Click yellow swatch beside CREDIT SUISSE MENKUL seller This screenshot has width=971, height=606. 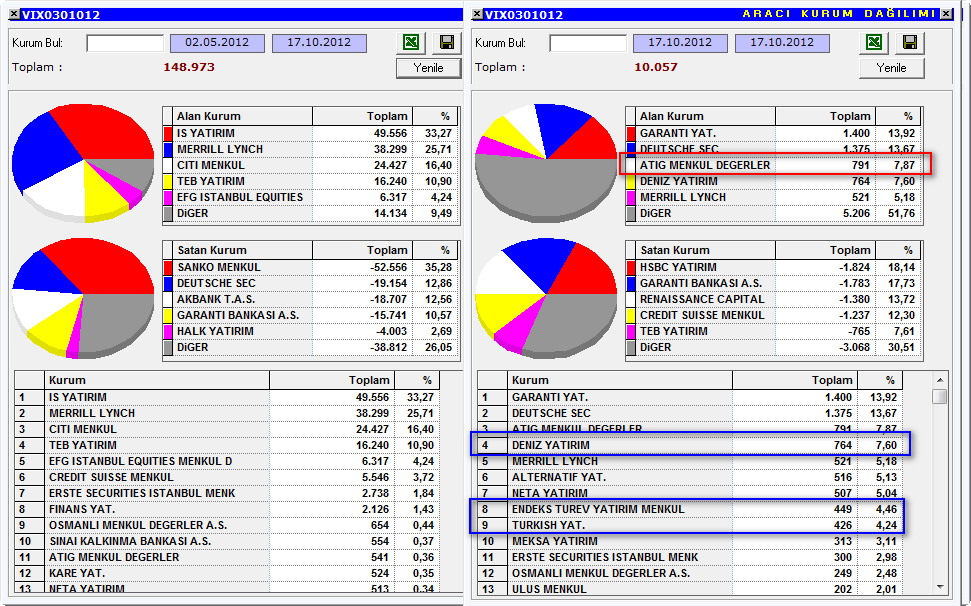(x=631, y=316)
